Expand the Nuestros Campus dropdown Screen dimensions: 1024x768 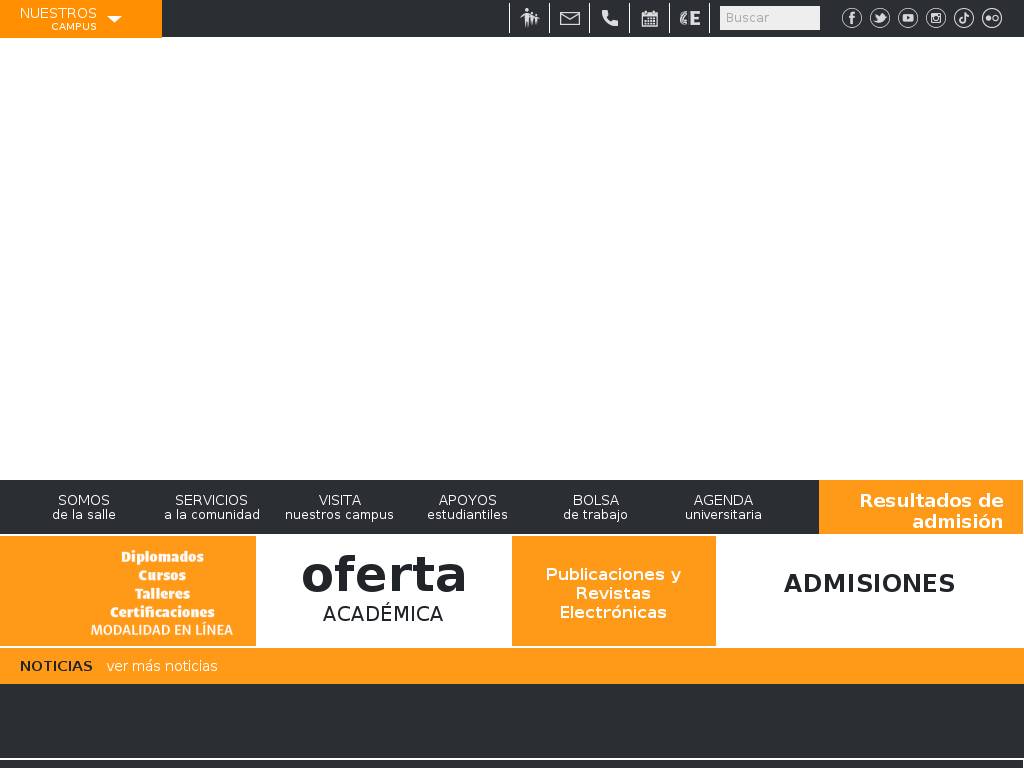80,18
